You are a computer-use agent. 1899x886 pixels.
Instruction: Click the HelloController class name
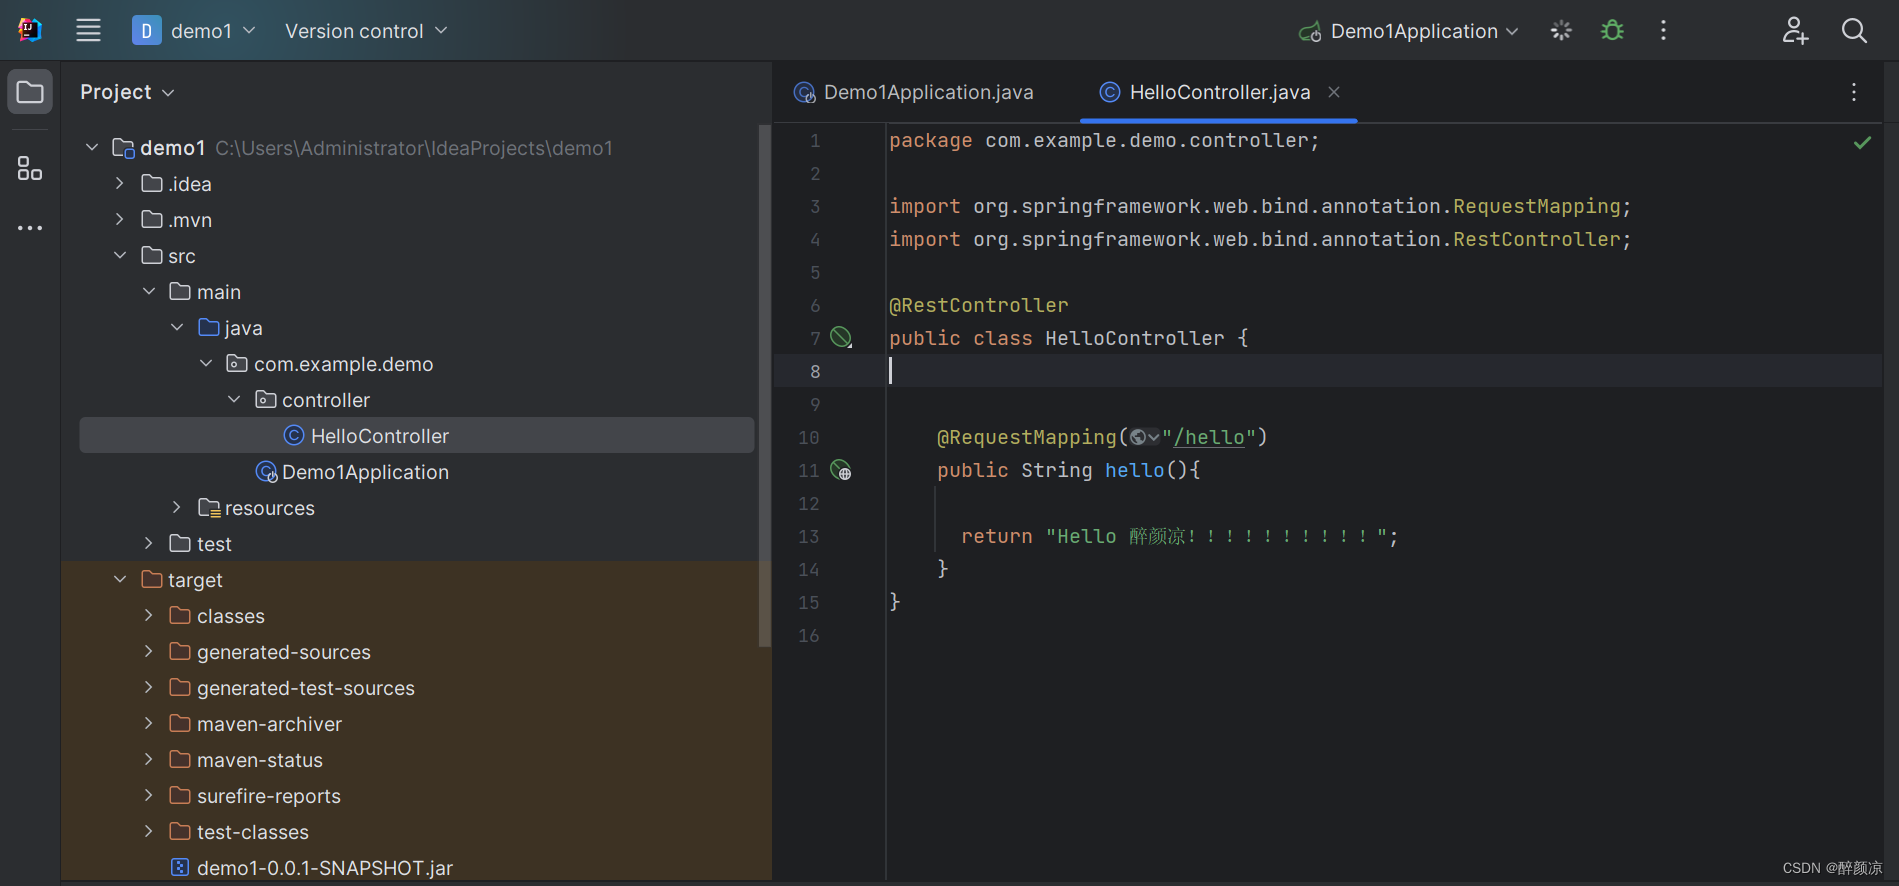point(1135,338)
